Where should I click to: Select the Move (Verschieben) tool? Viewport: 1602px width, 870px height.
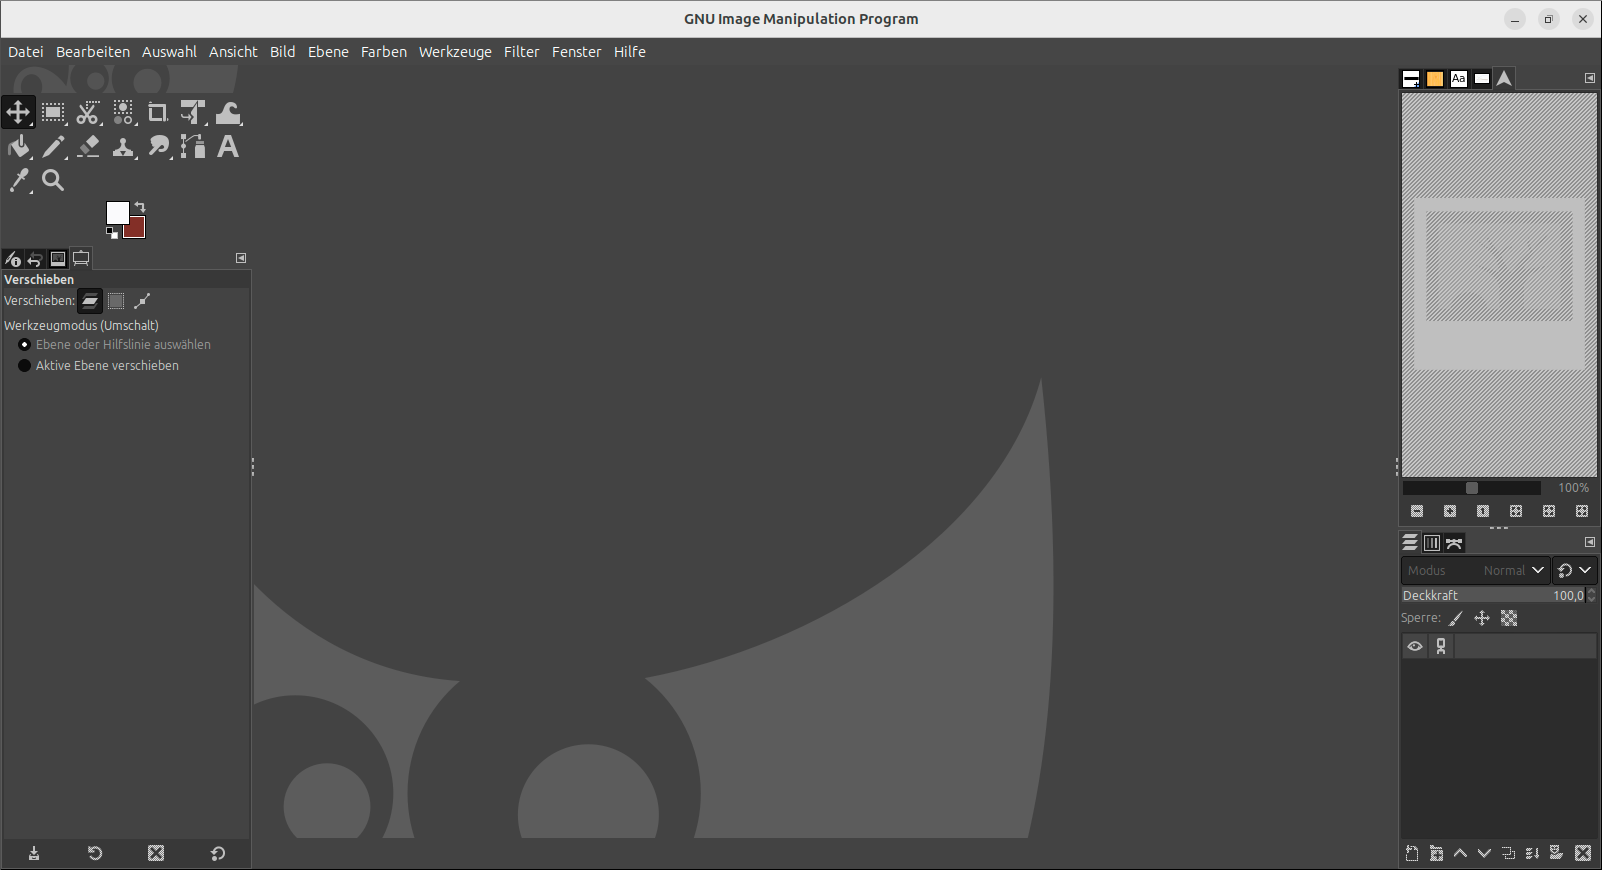click(18, 112)
